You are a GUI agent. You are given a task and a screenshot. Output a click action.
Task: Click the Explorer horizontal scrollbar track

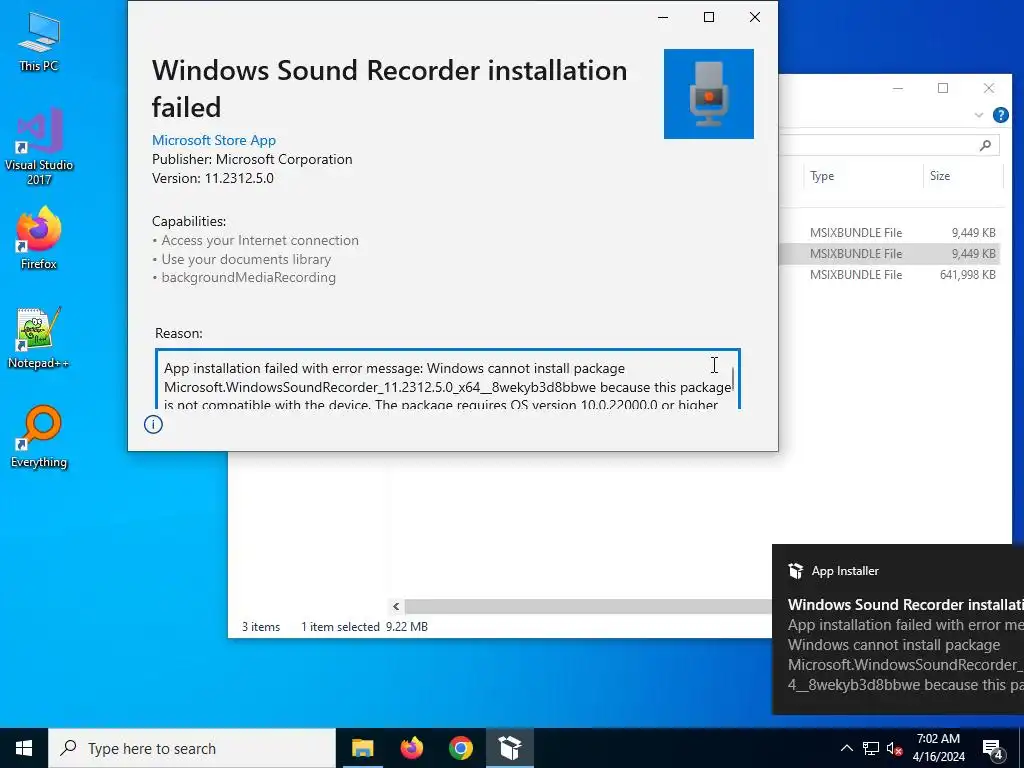pyautogui.click(x=588, y=607)
